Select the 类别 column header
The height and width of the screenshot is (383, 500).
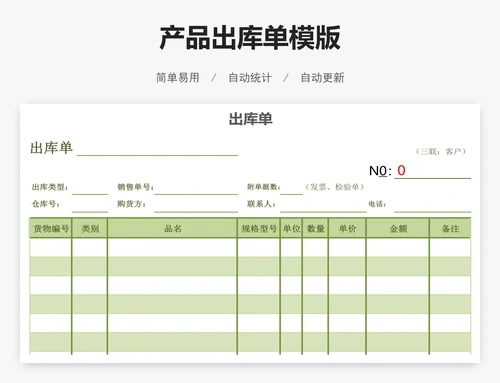tap(90, 228)
